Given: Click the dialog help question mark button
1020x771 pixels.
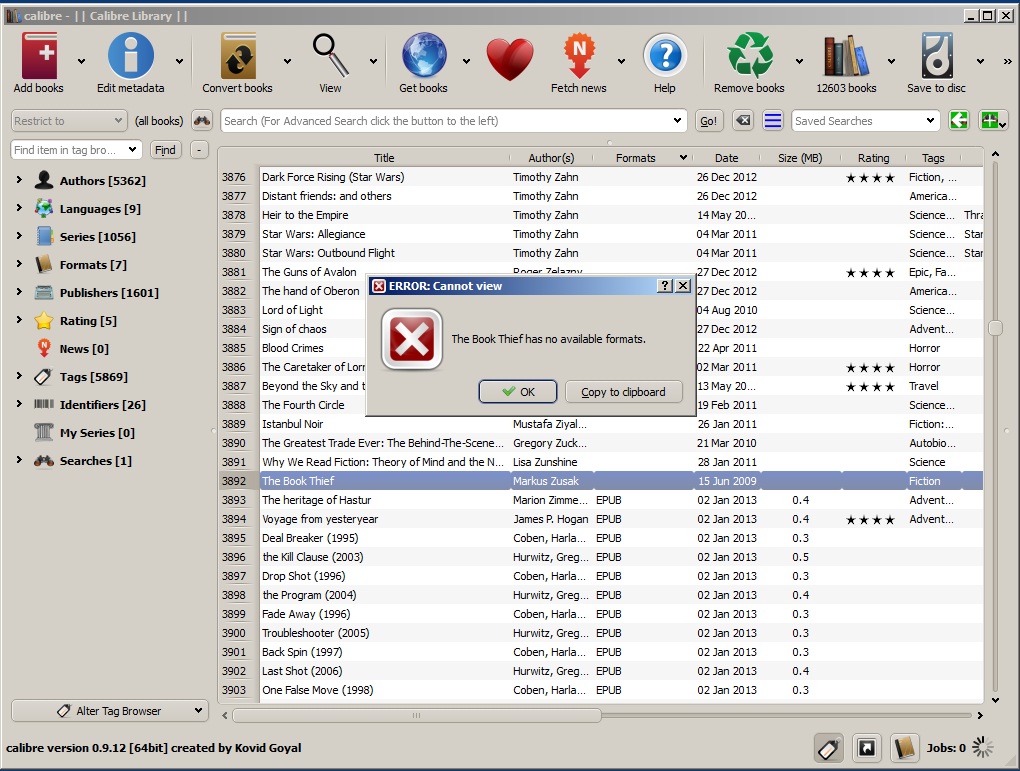Looking at the screenshot, I should coord(665,286).
